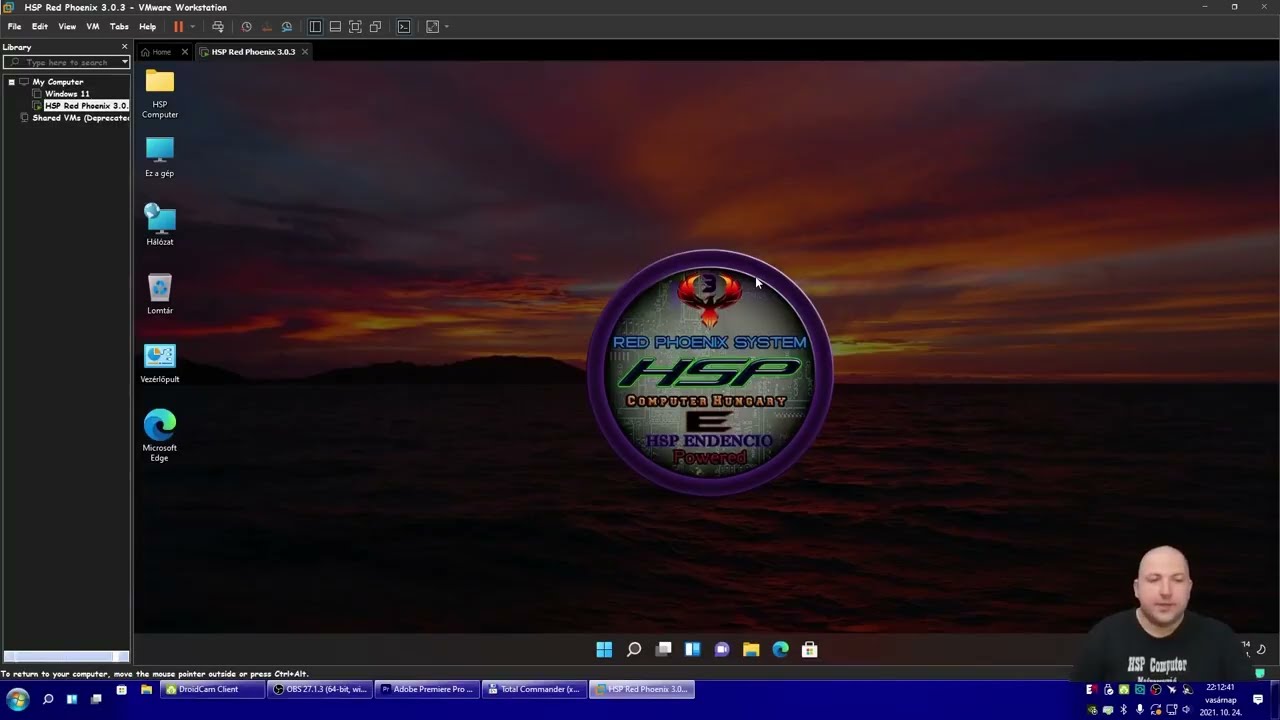Switch to Unity mode from the toolbar
This screenshot has height=720, width=1280.
[x=375, y=27]
